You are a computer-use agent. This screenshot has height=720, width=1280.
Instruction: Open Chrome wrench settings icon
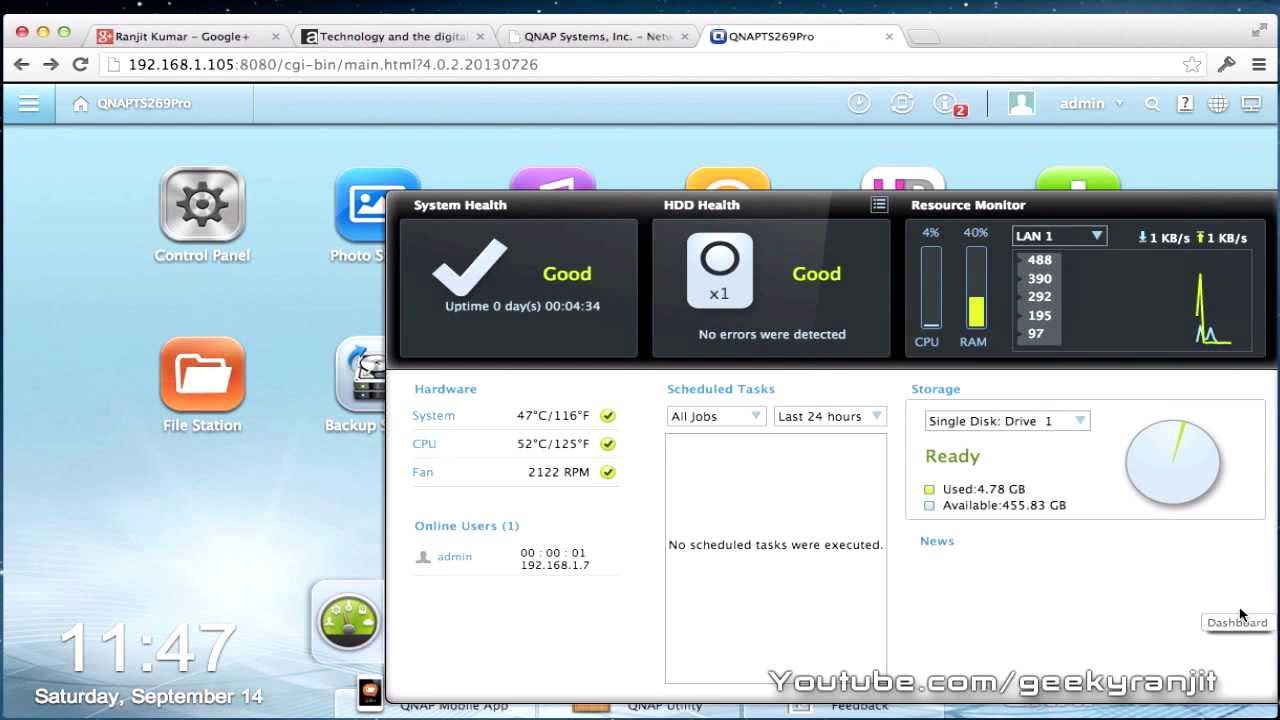click(x=1226, y=64)
